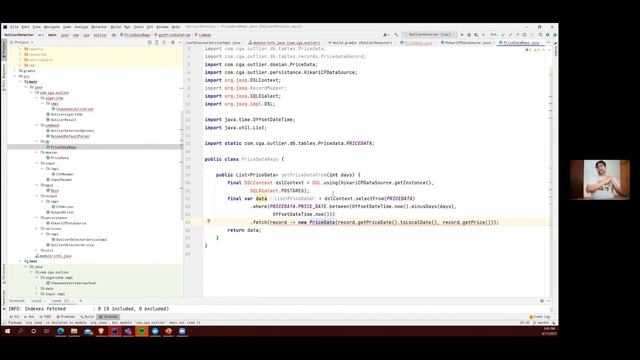Open the Terminal tool window button
Screen dimensions: 640x360
[109, 317]
